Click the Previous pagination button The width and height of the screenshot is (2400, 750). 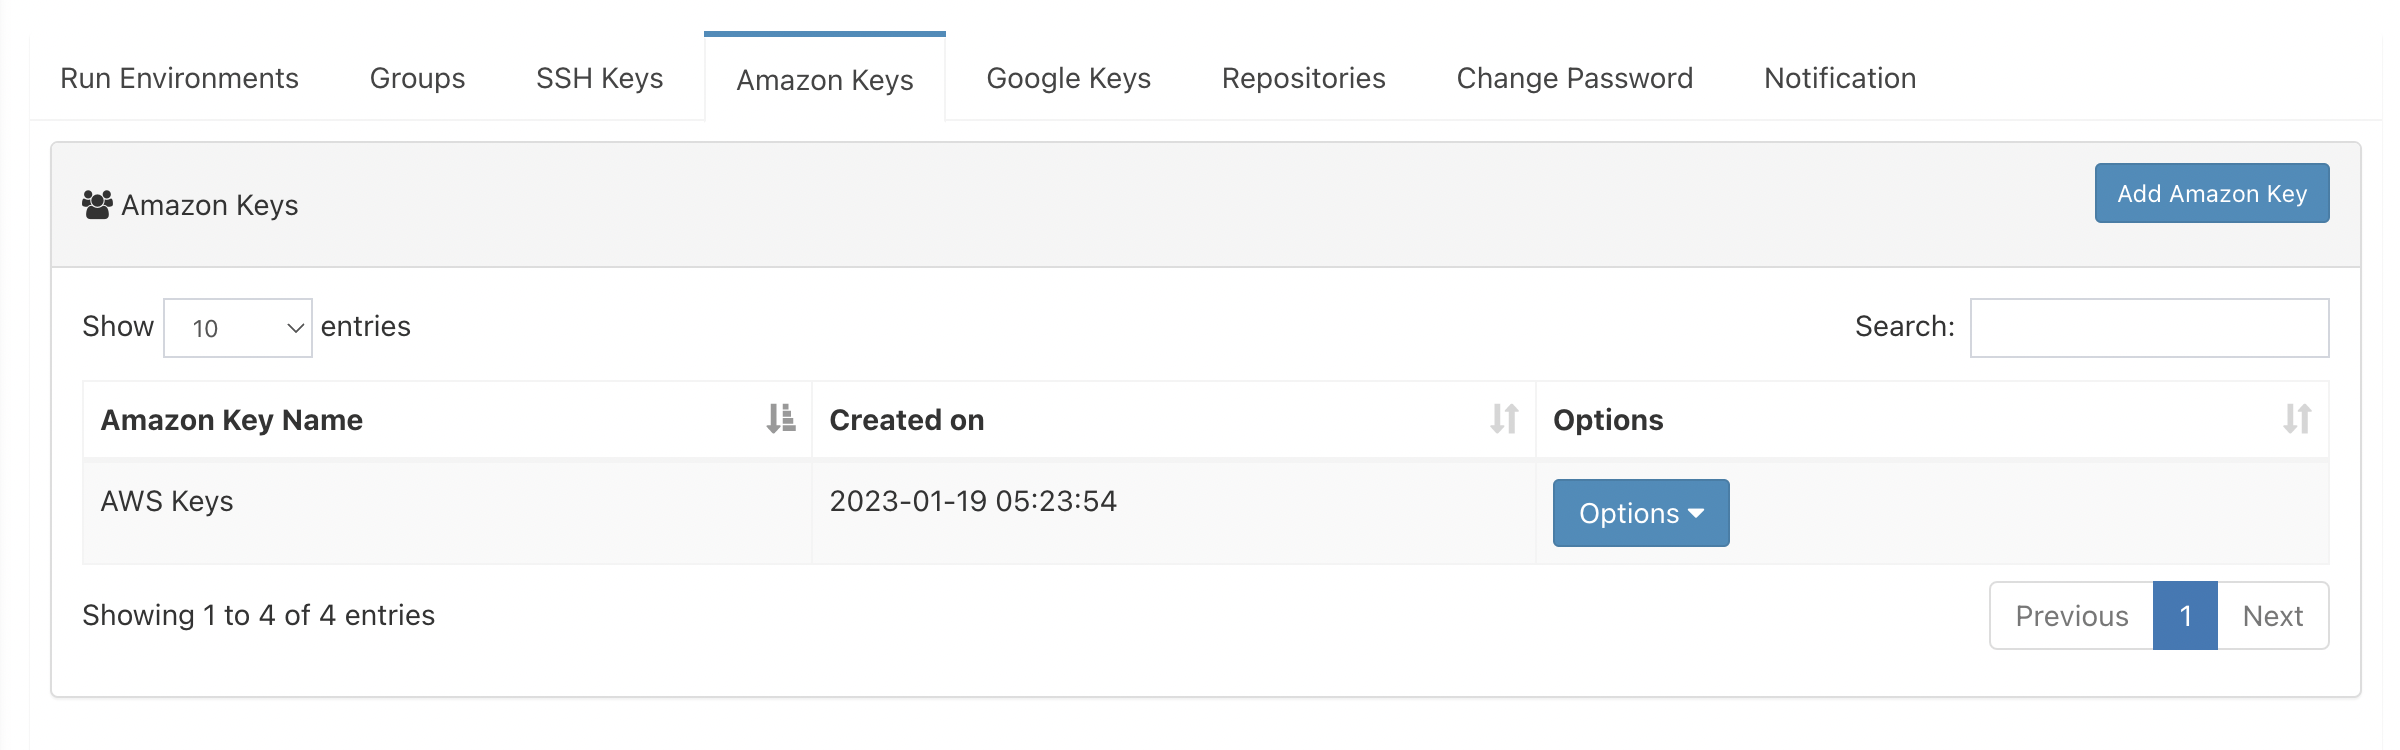coord(2072,616)
